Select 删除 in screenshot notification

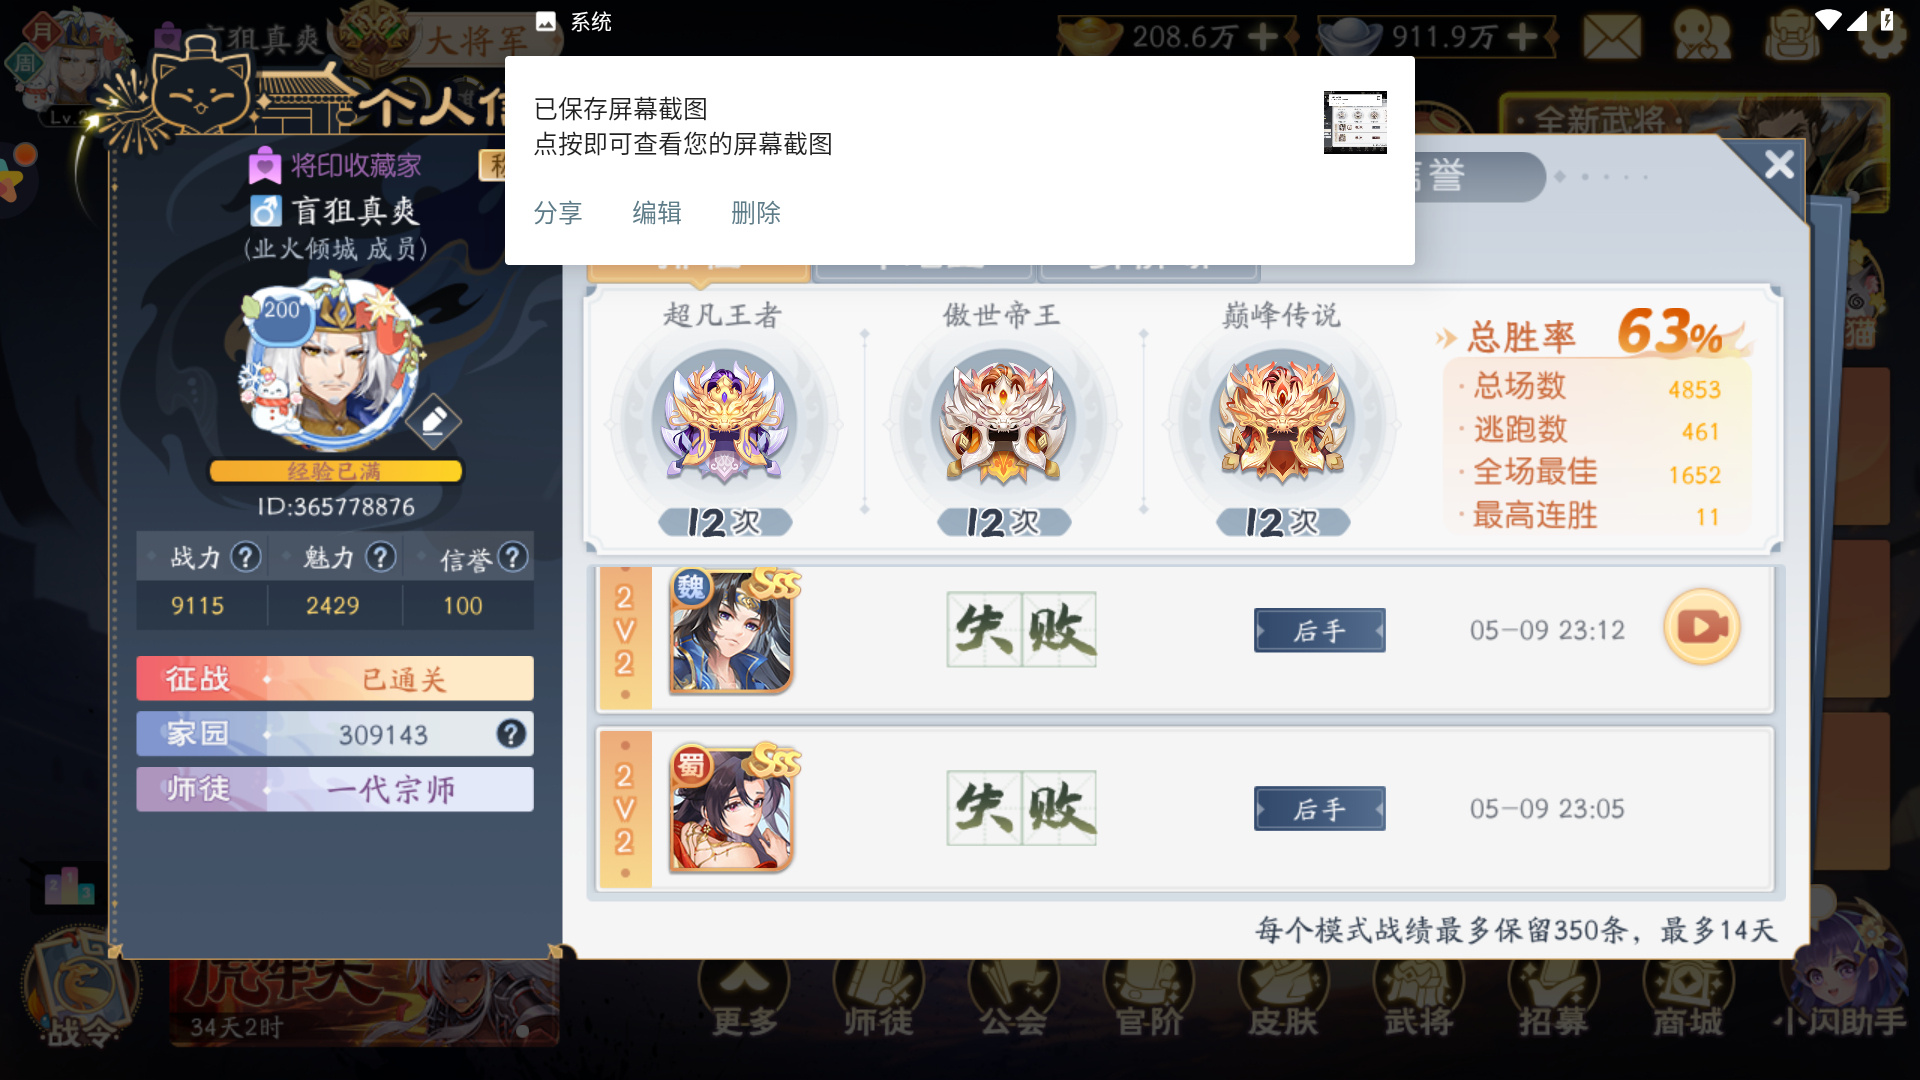pyautogui.click(x=756, y=213)
